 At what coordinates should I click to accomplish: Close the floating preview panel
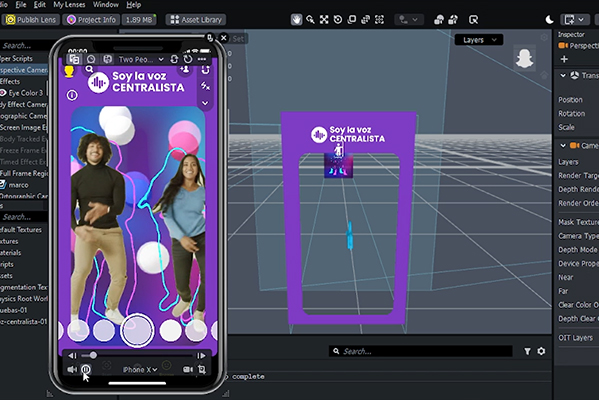pyautogui.click(x=223, y=38)
